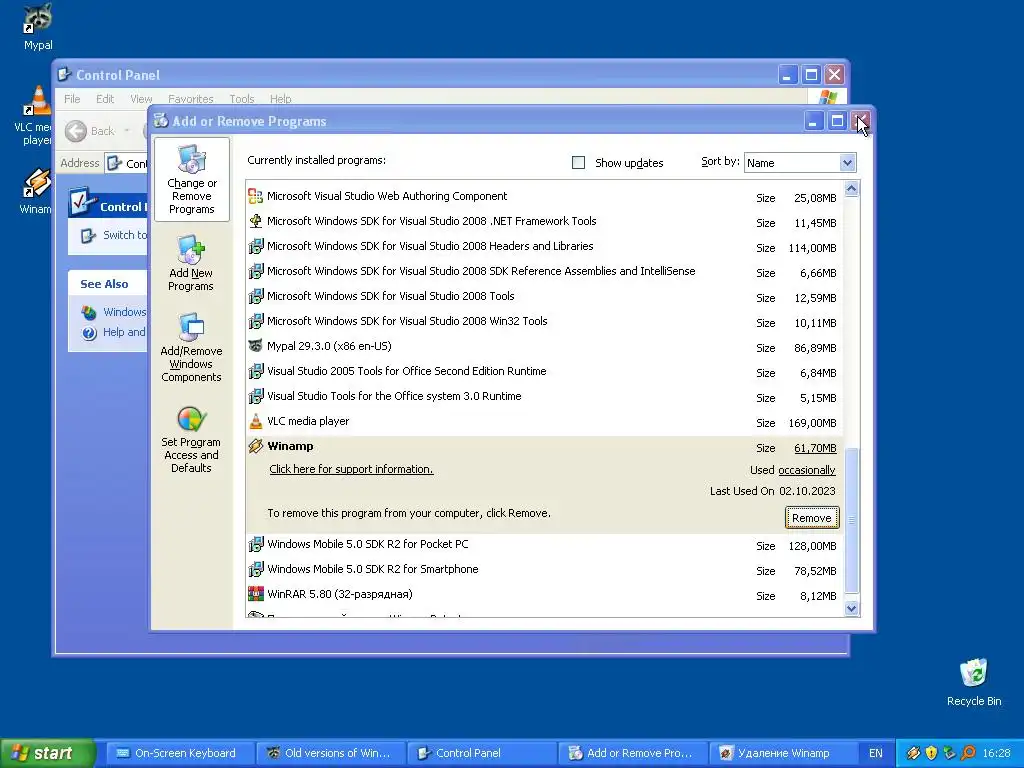1024x768 pixels.
Task: Maximize the Add or Remove Programs window
Action: click(837, 121)
